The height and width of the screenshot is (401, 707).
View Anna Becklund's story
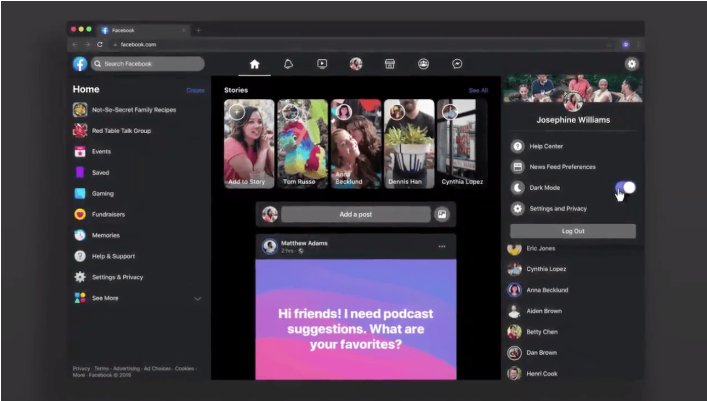pyautogui.click(x=356, y=143)
